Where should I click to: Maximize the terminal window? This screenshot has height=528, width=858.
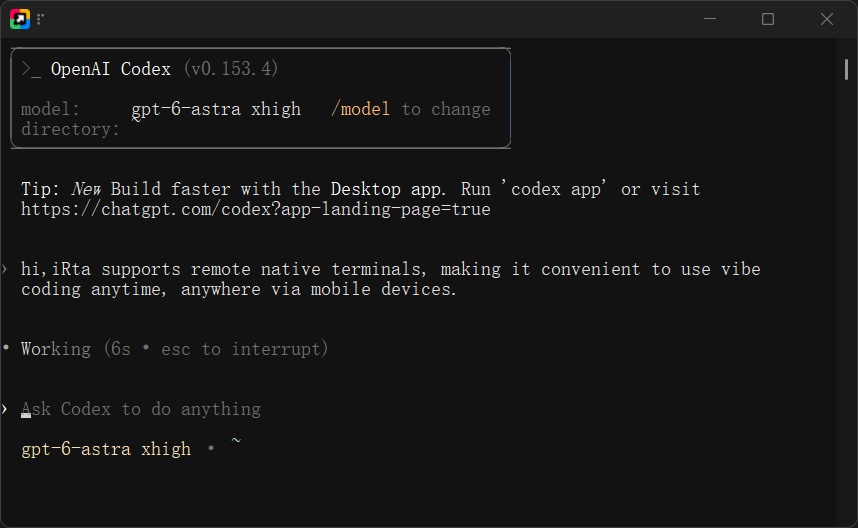tap(768, 19)
